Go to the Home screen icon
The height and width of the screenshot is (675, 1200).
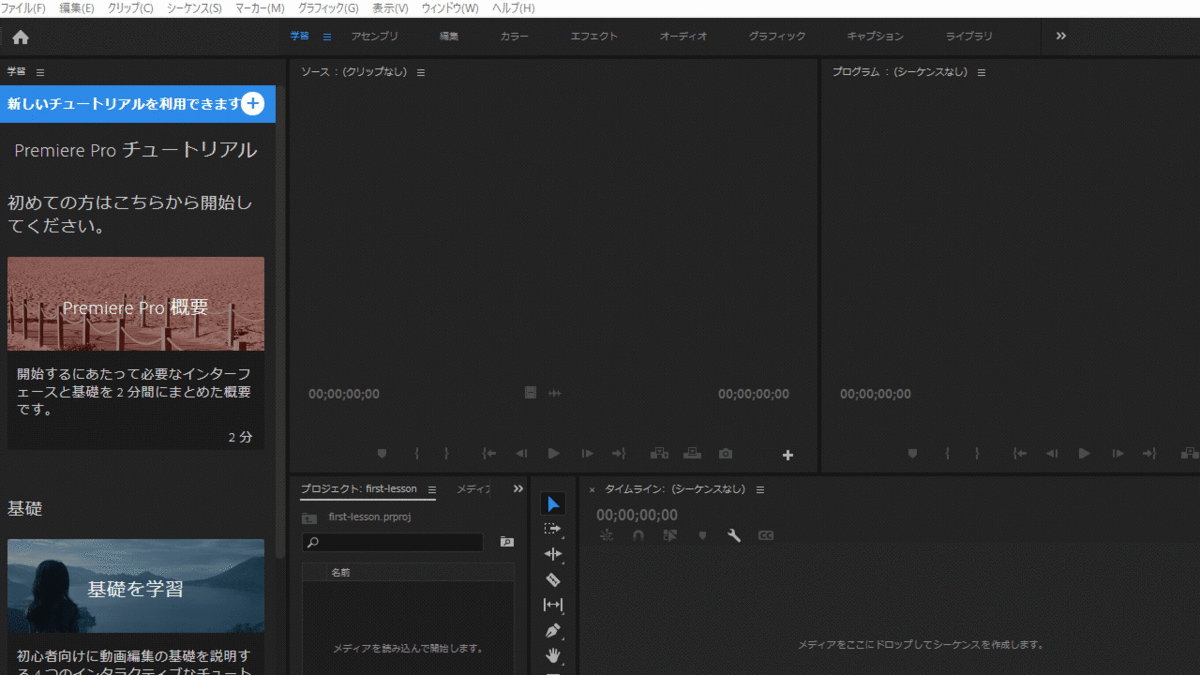pos(20,37)
